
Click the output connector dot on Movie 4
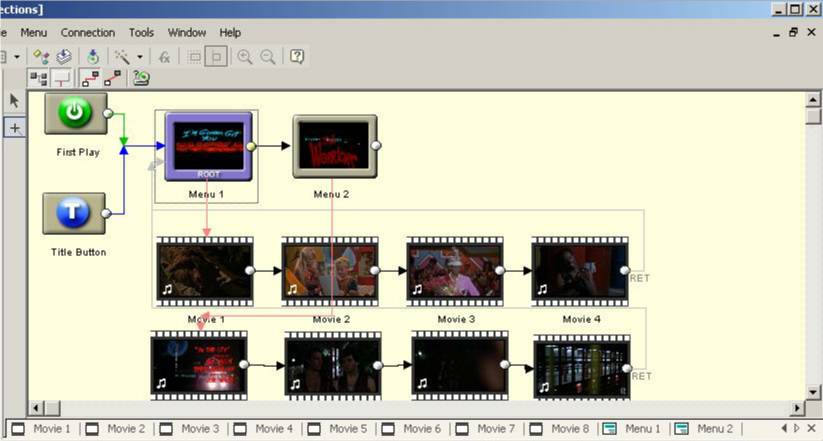(625, 270)
